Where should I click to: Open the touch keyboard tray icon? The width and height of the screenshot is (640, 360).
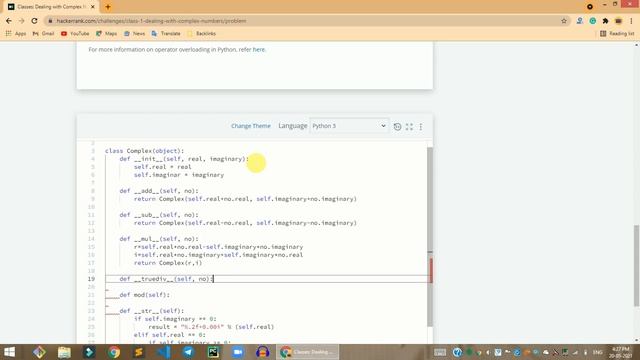click(440, 352)
